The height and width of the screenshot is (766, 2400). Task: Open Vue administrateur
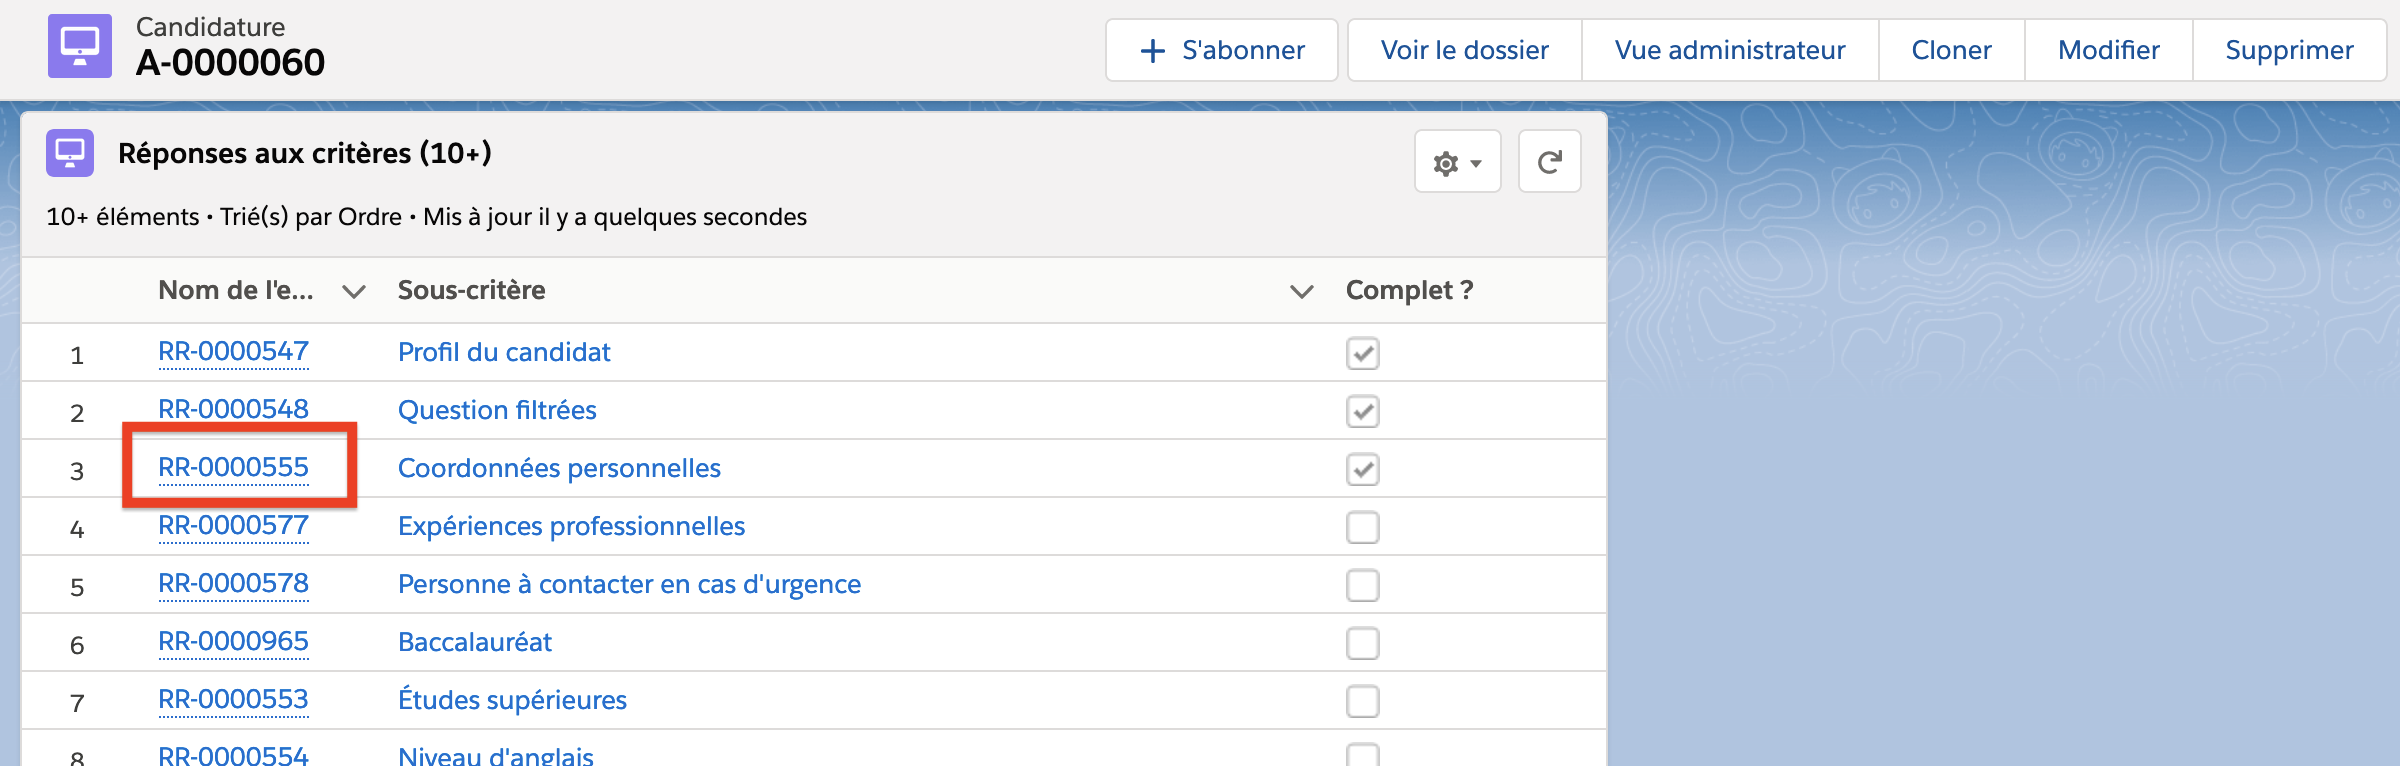point(1729,50)
